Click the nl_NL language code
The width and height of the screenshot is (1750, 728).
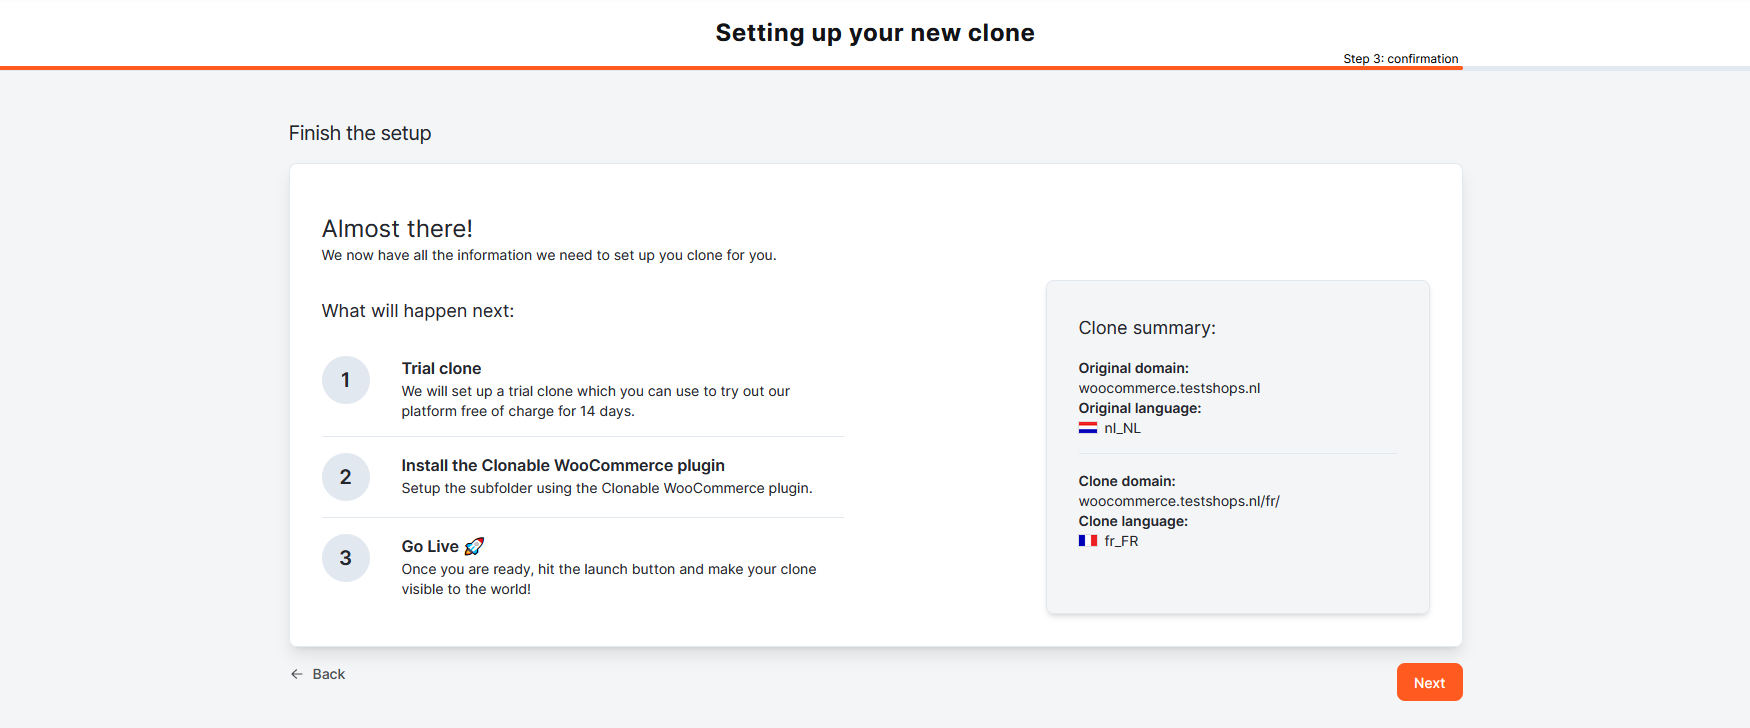(x=1122, y=428)
